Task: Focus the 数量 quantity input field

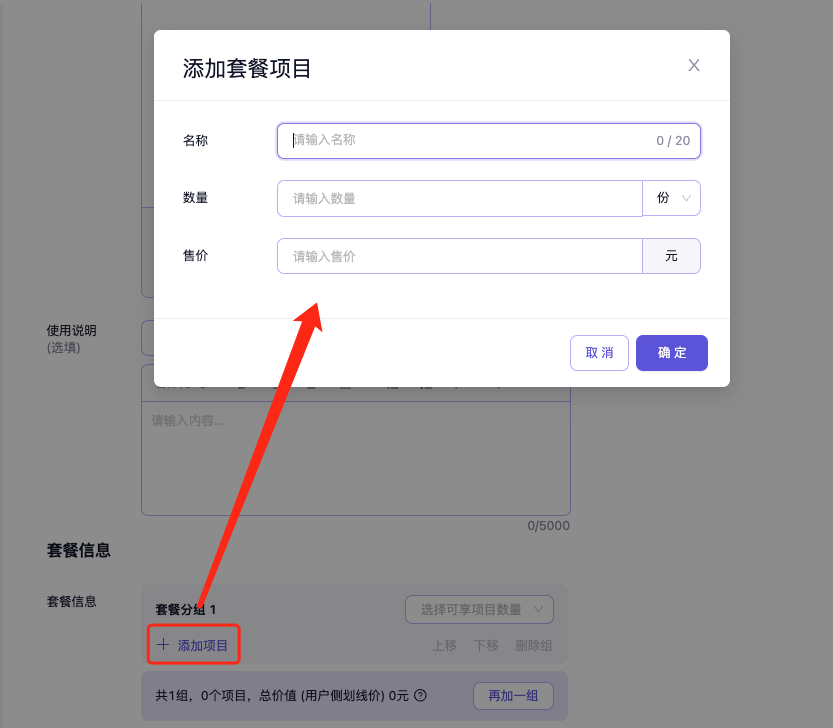Action: coord(459,198)
